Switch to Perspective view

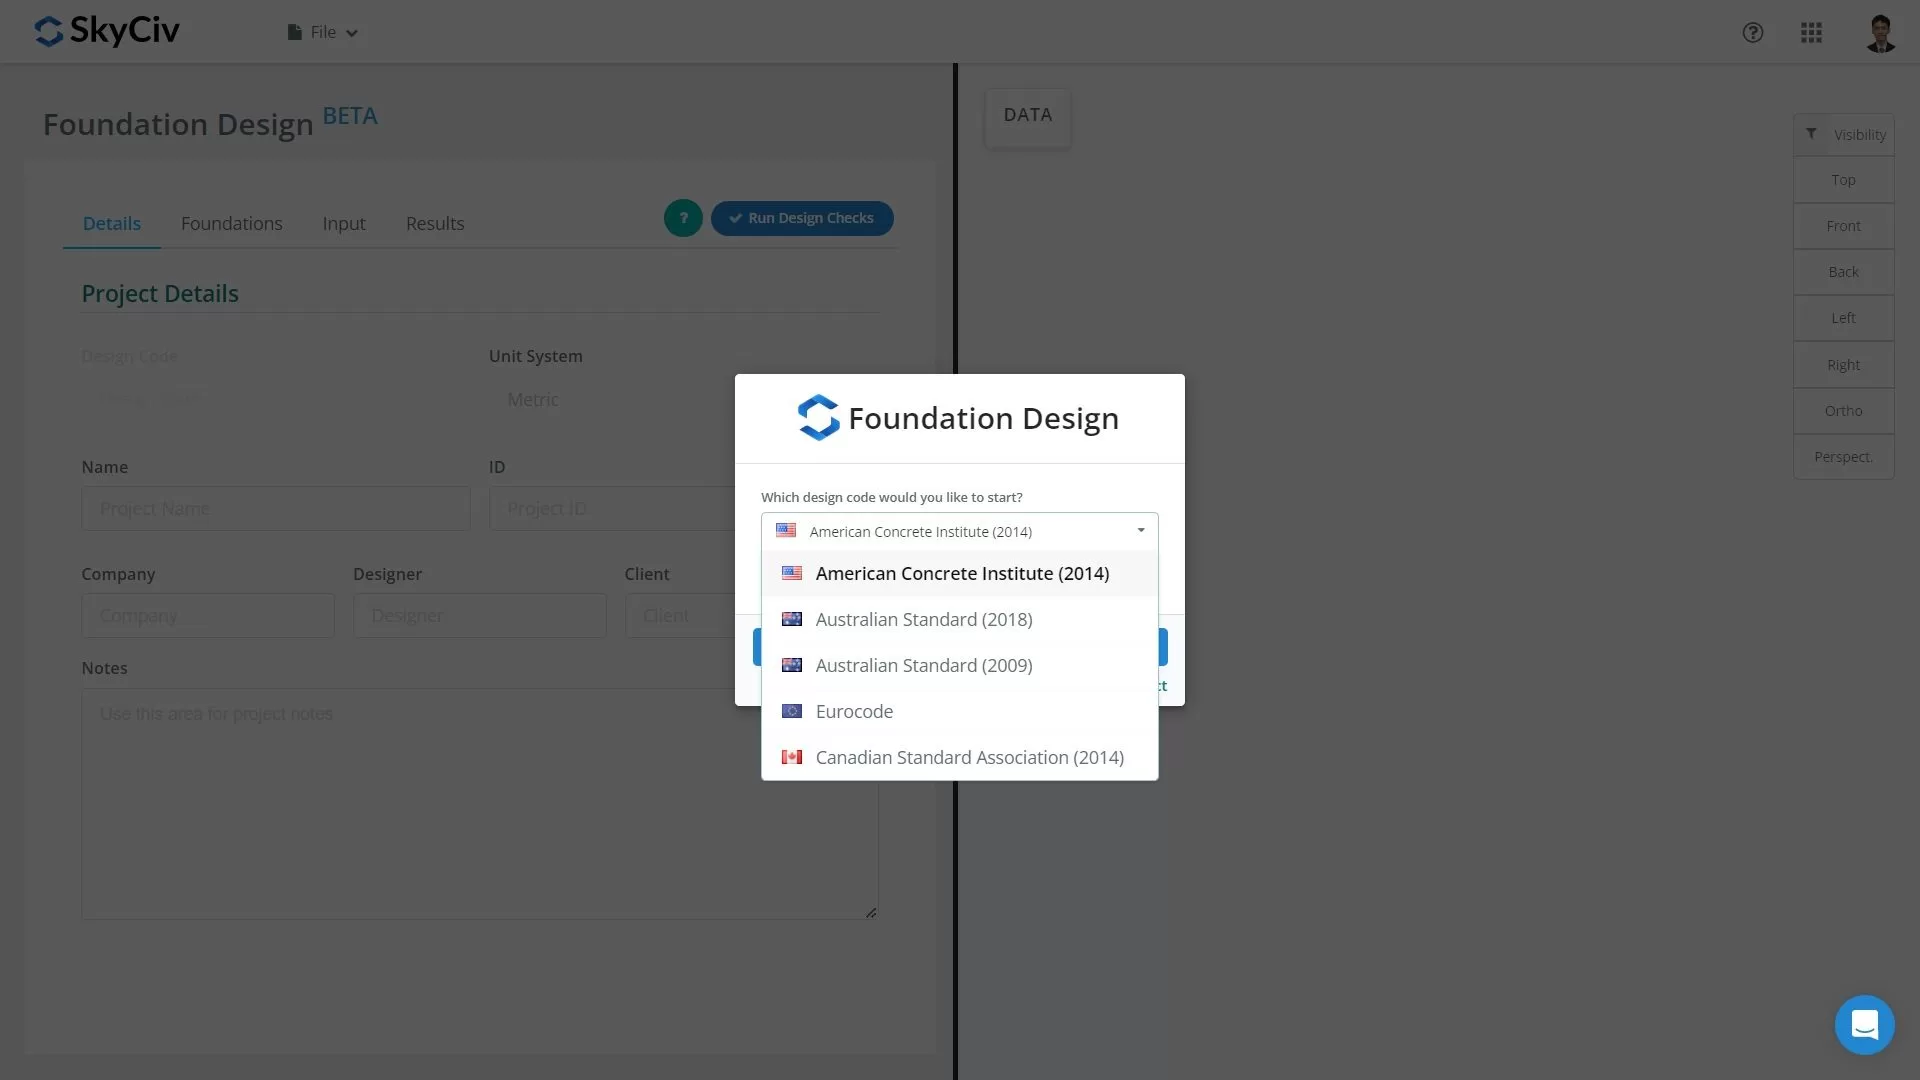[1843, 457]
